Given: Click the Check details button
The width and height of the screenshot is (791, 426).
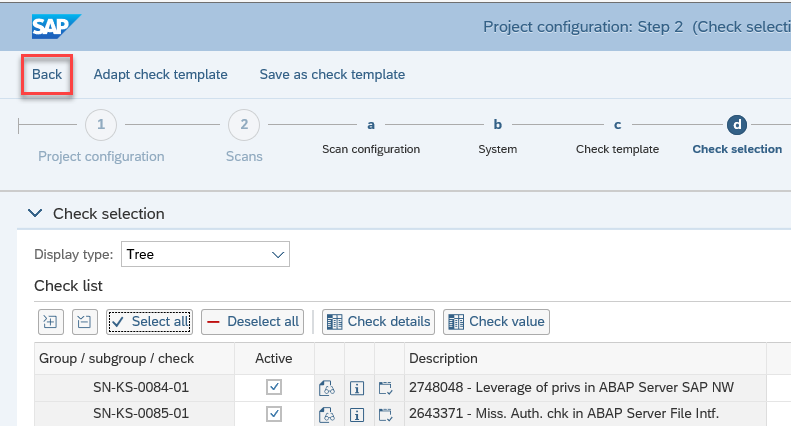Looking at the screenshot, I should [378, 321].
